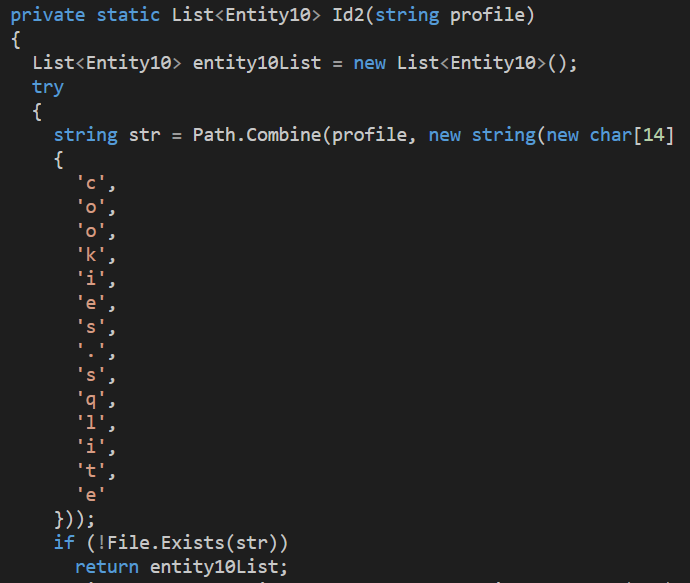The width and height of the screenshot is (690, 583).
Task: Click the 't' character literal
Action: (x=91, y=471)
